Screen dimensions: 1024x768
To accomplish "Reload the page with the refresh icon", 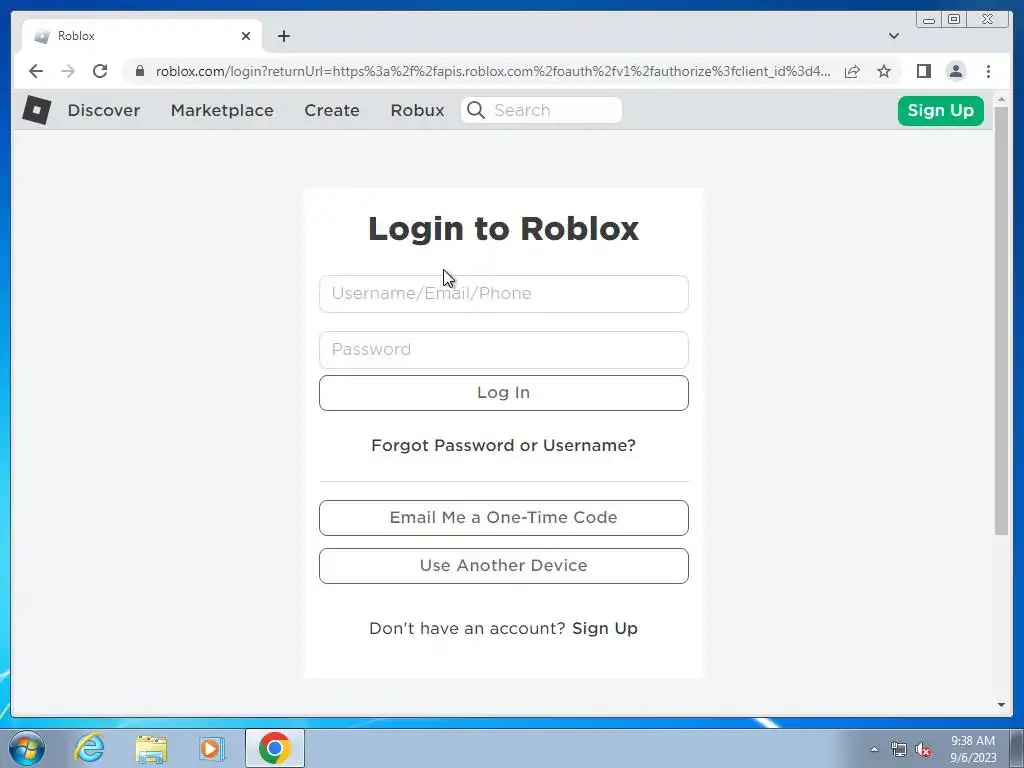I will point(100,71).
